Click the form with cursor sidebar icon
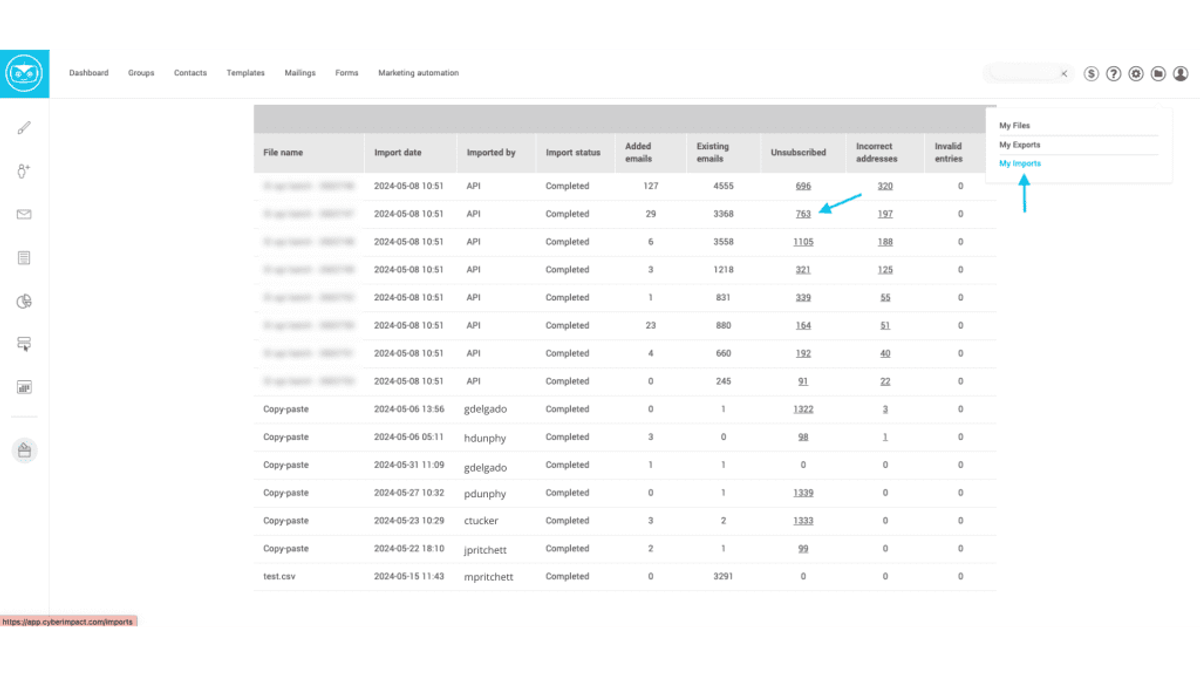The width and height of the screenshot is (1200, 675). pyautogui.click(x=24, y=344)
